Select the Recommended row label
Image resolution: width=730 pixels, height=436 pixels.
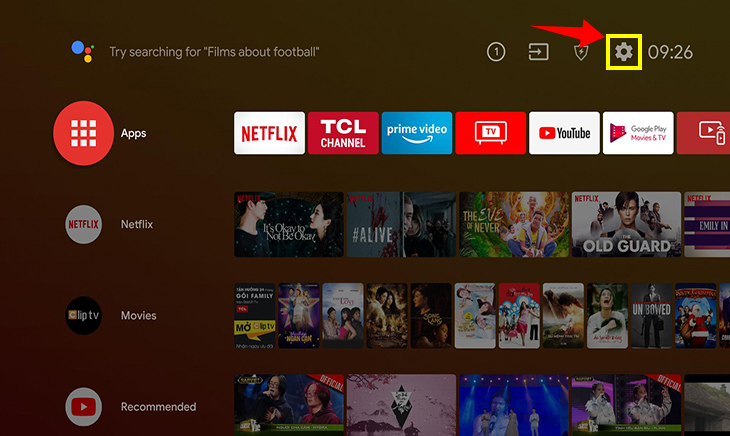pos(158,407)
